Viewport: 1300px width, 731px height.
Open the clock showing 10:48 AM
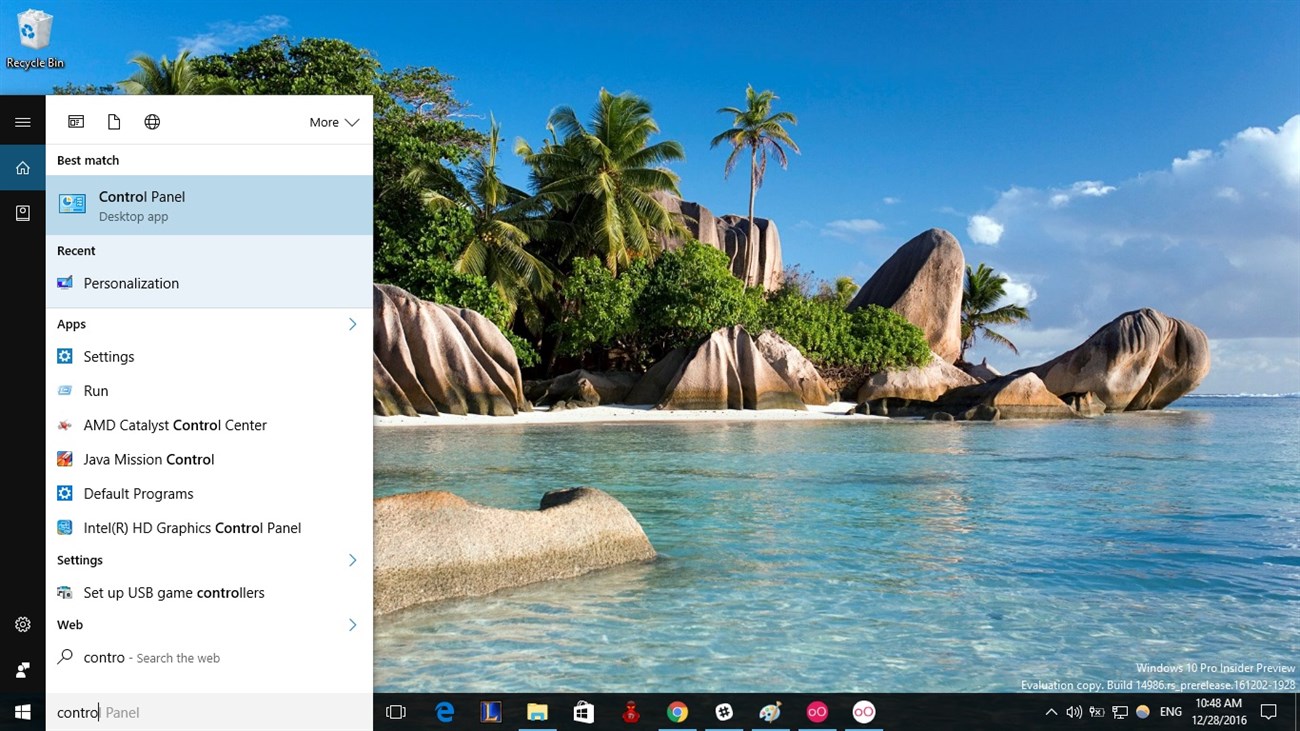tap(1218, 712)
